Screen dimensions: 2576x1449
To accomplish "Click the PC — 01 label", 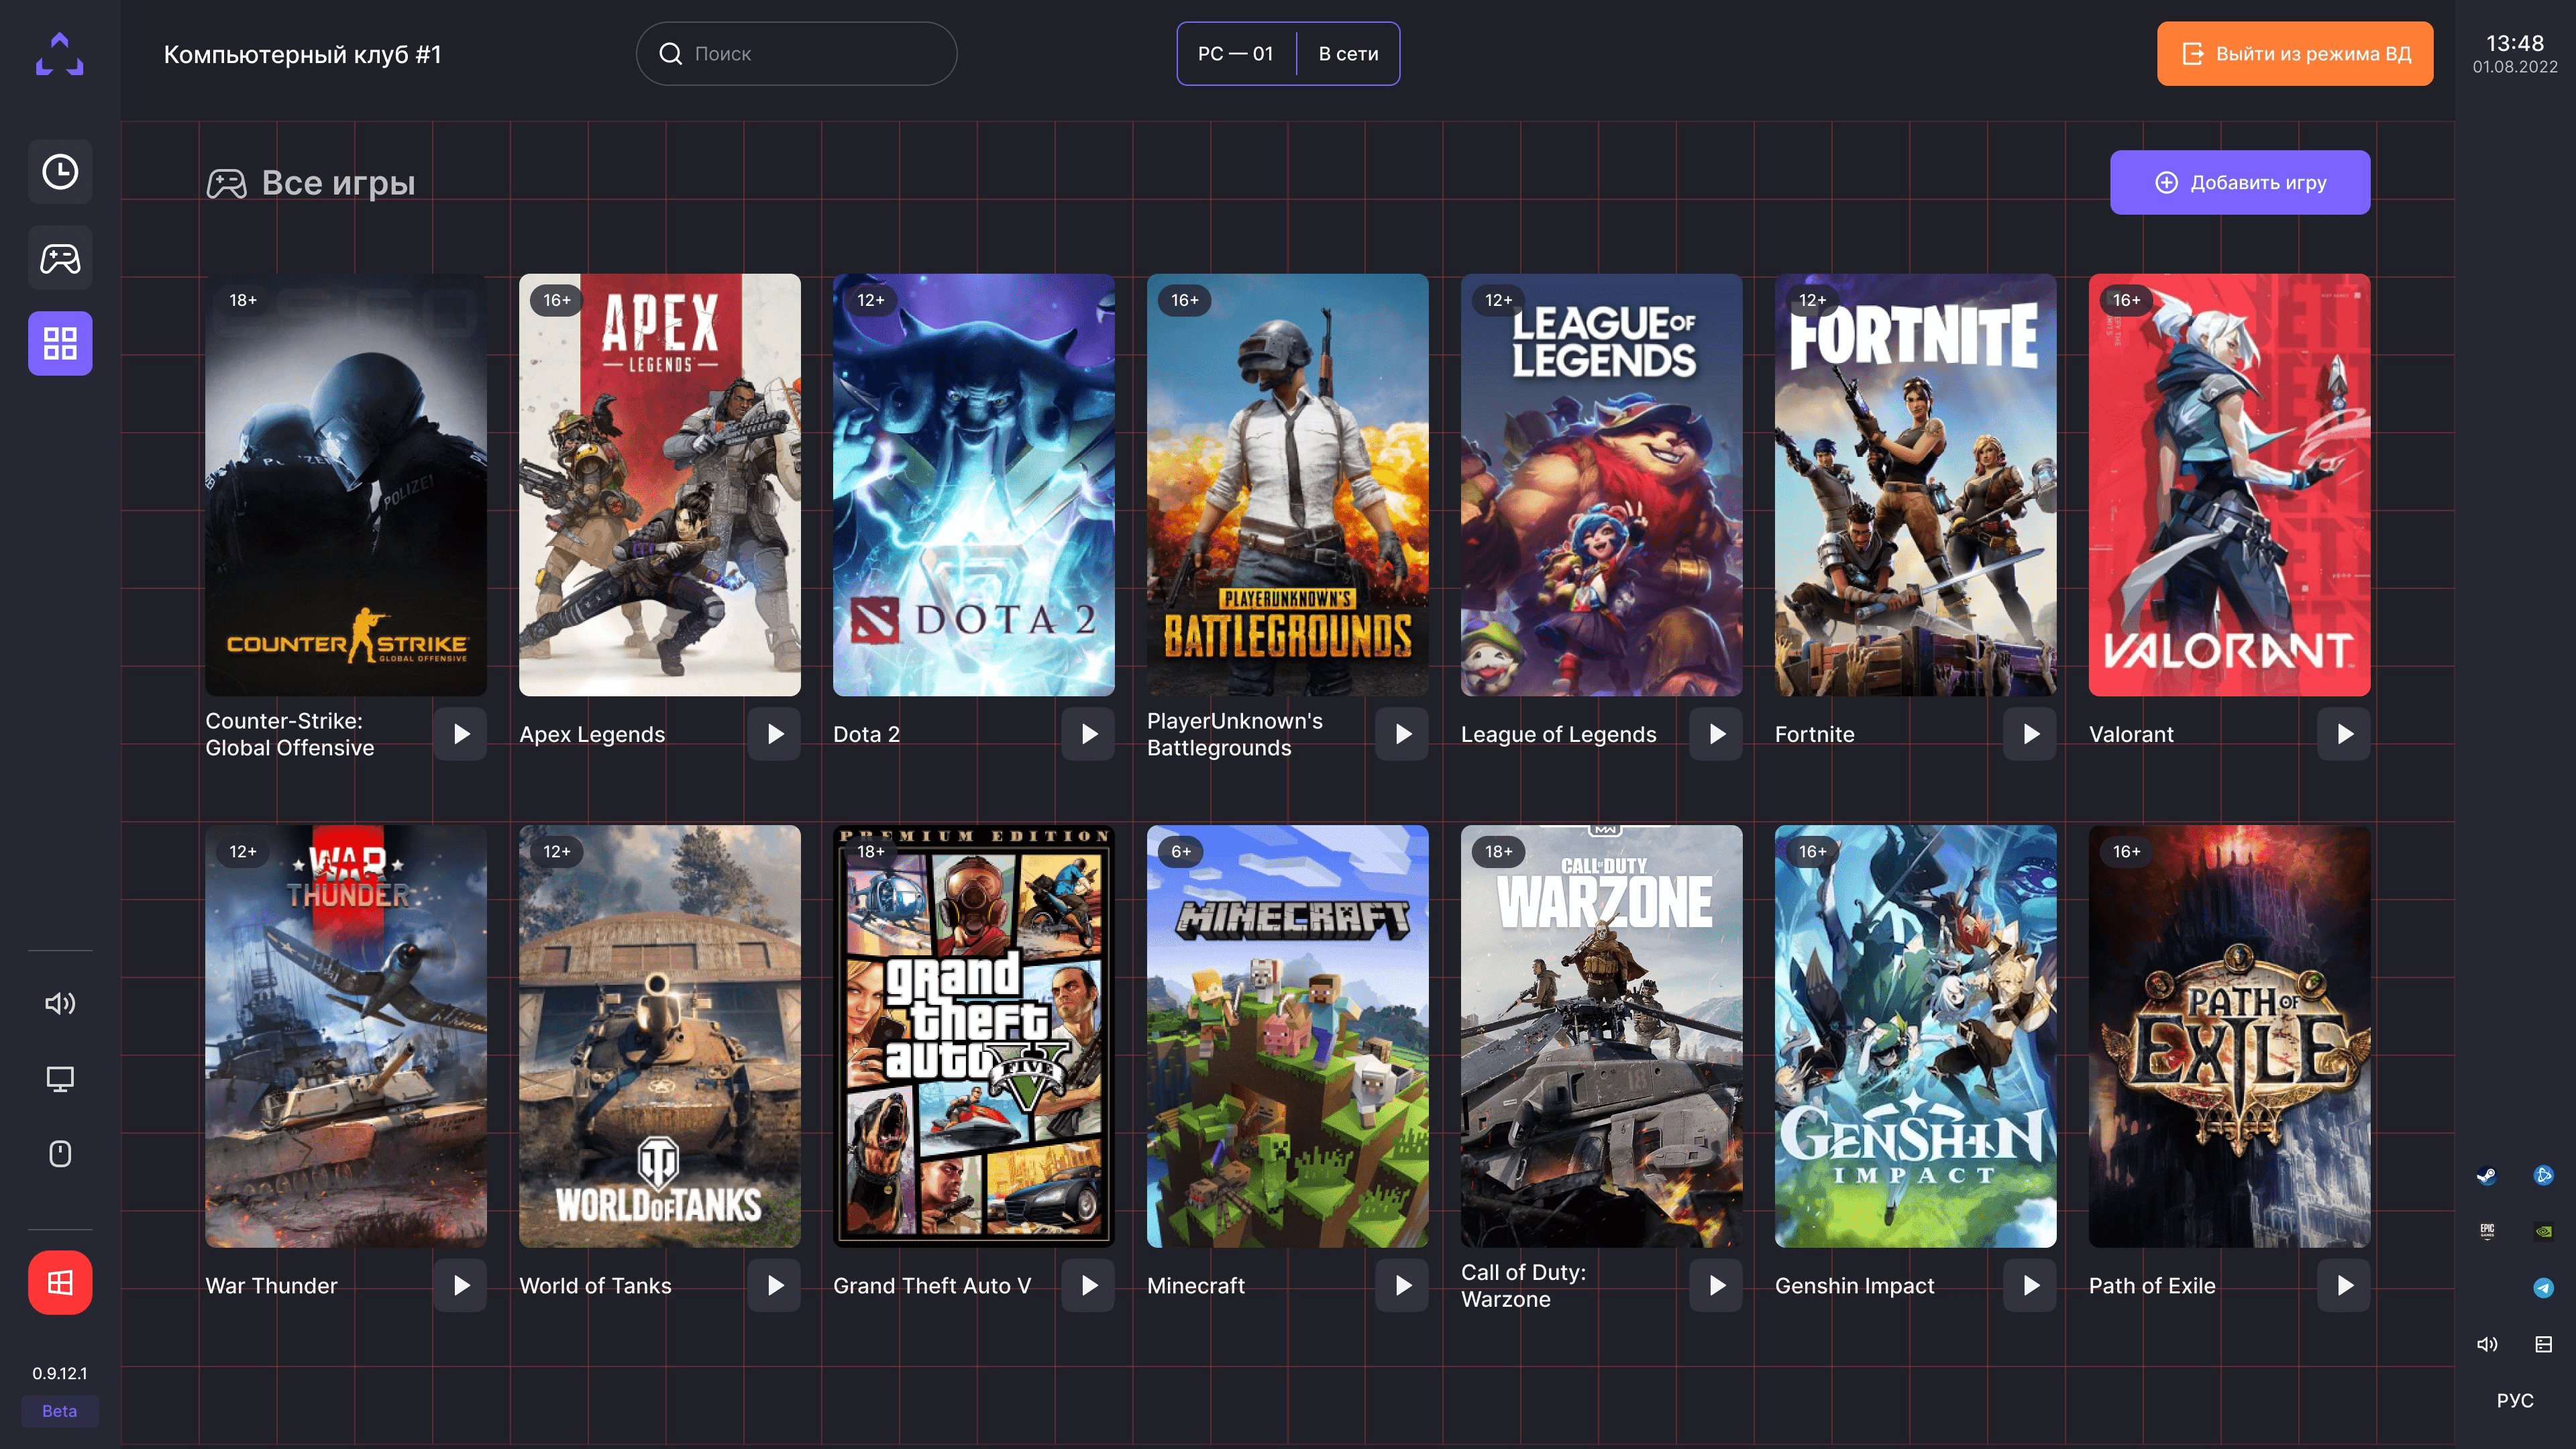I will click(1236, 54).
